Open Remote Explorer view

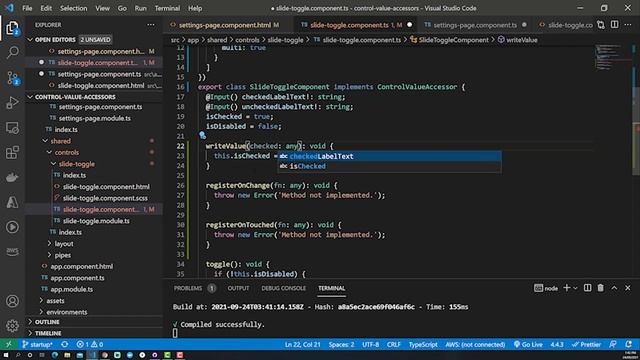pos(12,128)
